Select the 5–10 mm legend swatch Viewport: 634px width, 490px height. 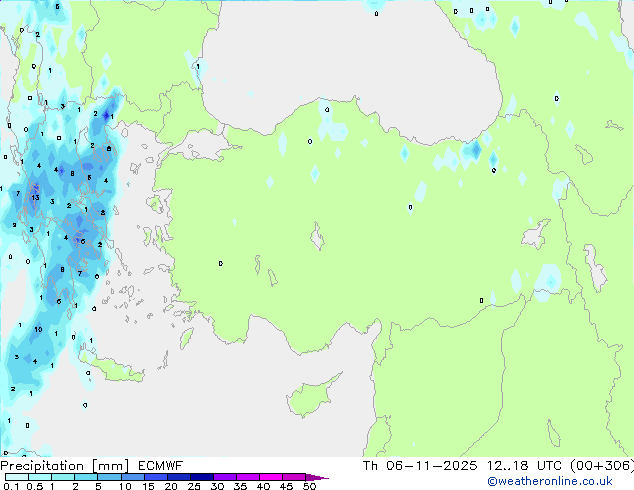(109, 477)
